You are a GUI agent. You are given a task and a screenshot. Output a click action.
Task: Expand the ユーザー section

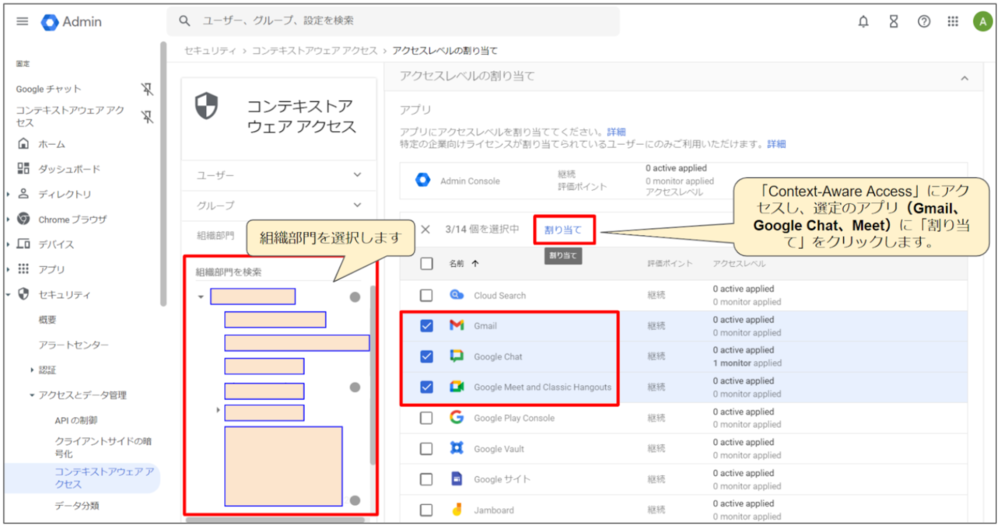pos(358,175)
